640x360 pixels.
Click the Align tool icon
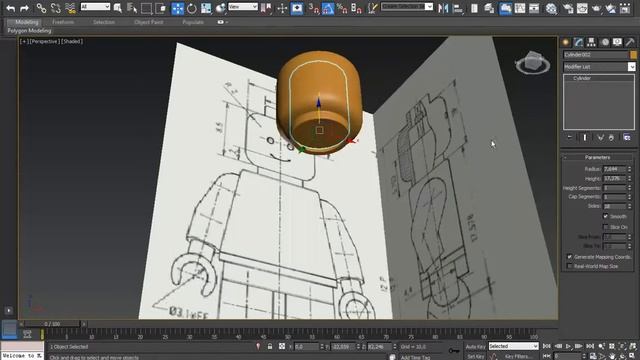pos(458,8)
